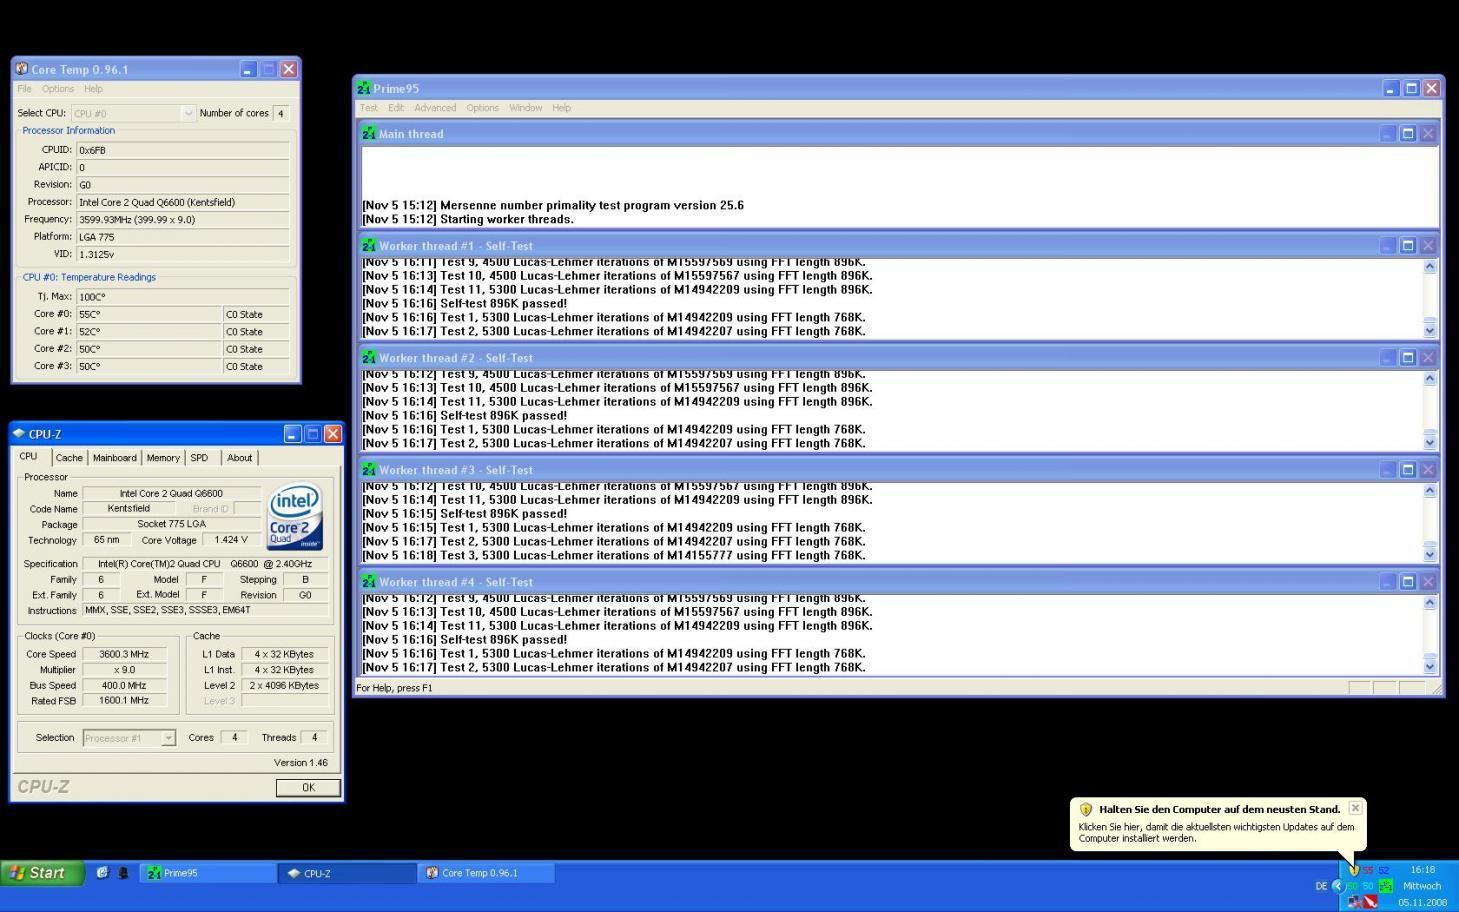Switch to the Memory tab in CPU-Z

pos(163,458)
